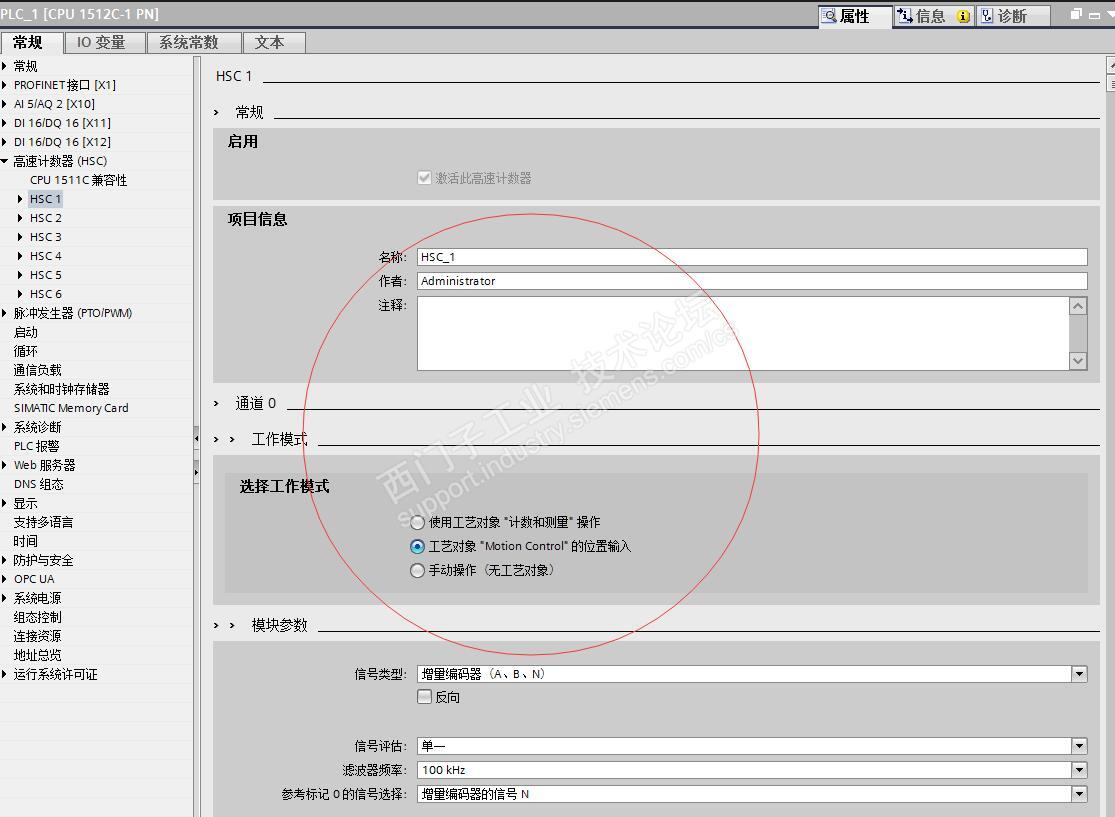Open 系统和时钟存储器 item

(x=61, y=389)
